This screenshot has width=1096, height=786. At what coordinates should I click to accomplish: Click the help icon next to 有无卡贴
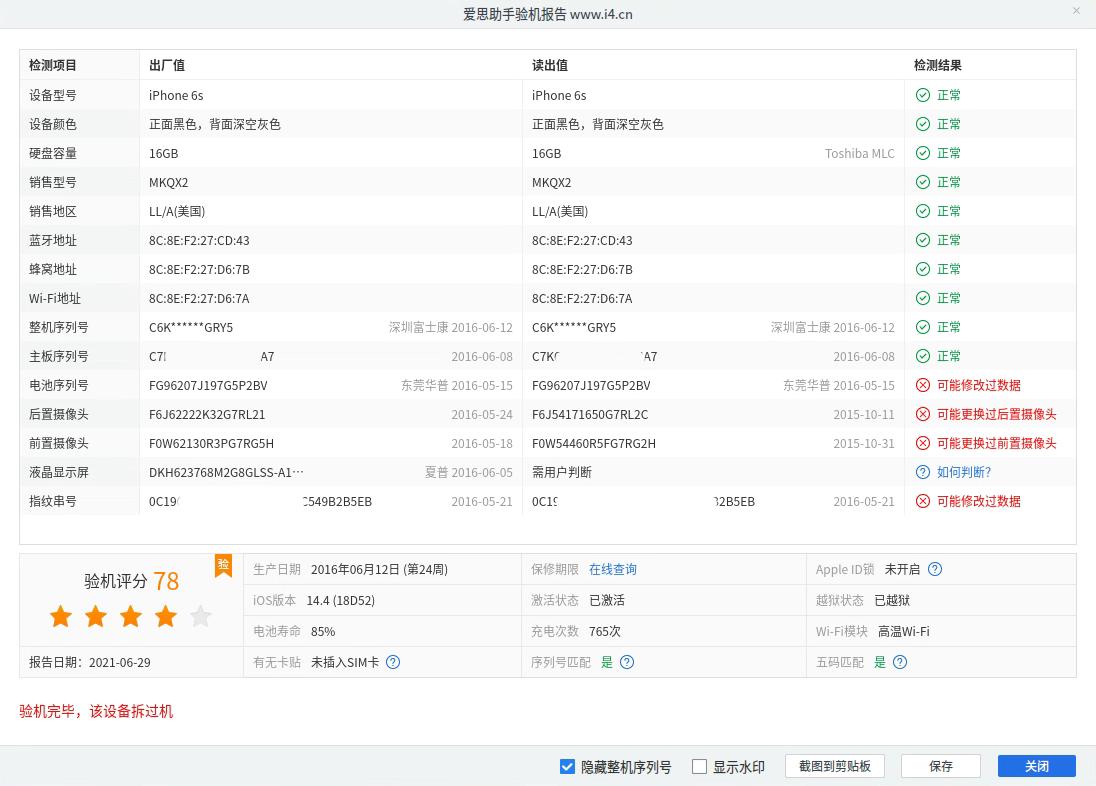point(393,662)
